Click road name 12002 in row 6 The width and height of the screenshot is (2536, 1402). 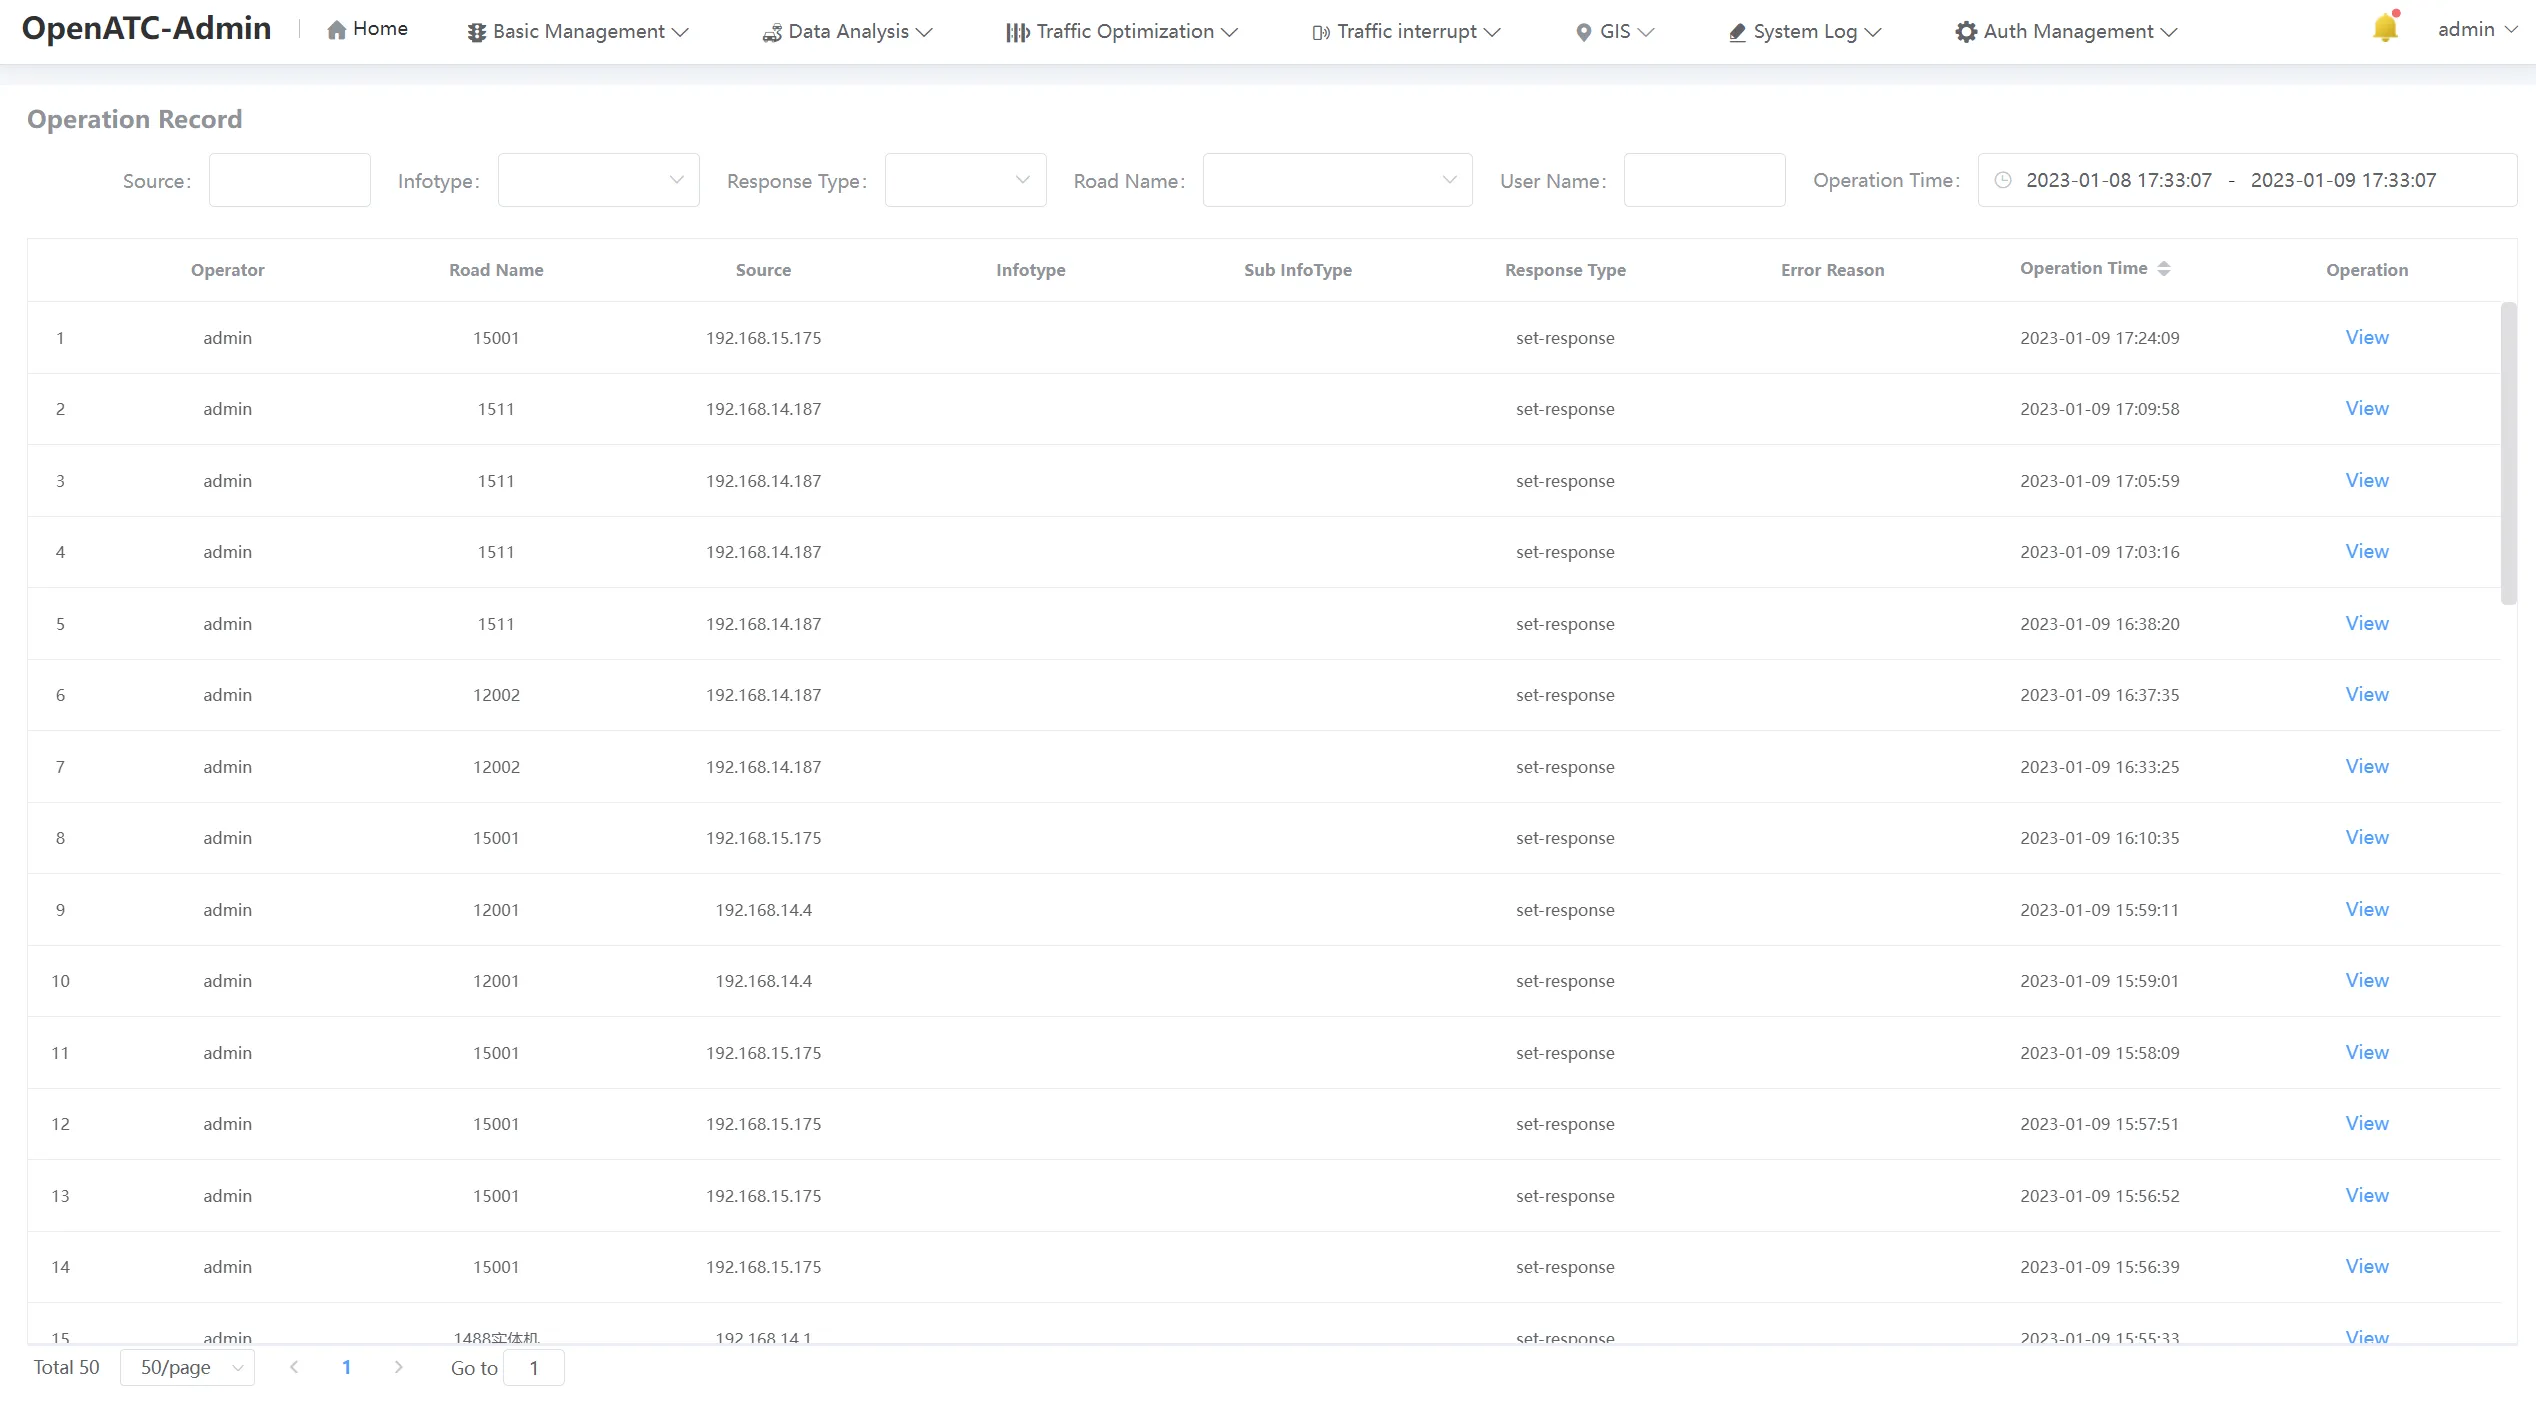click(x=496, y=695)
